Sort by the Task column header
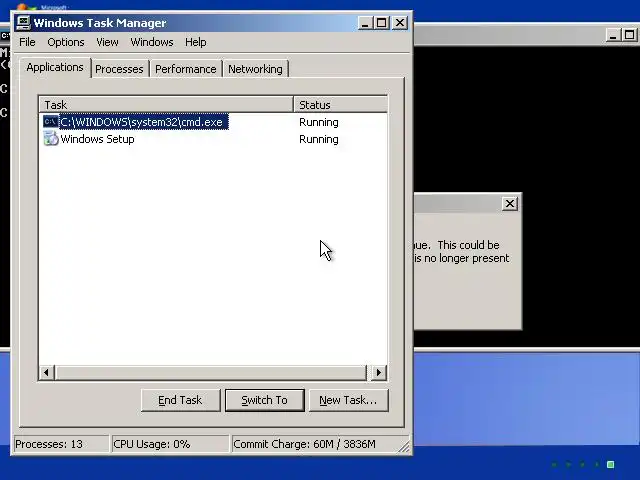Screen dimensions: 640x480 point(167,104)
